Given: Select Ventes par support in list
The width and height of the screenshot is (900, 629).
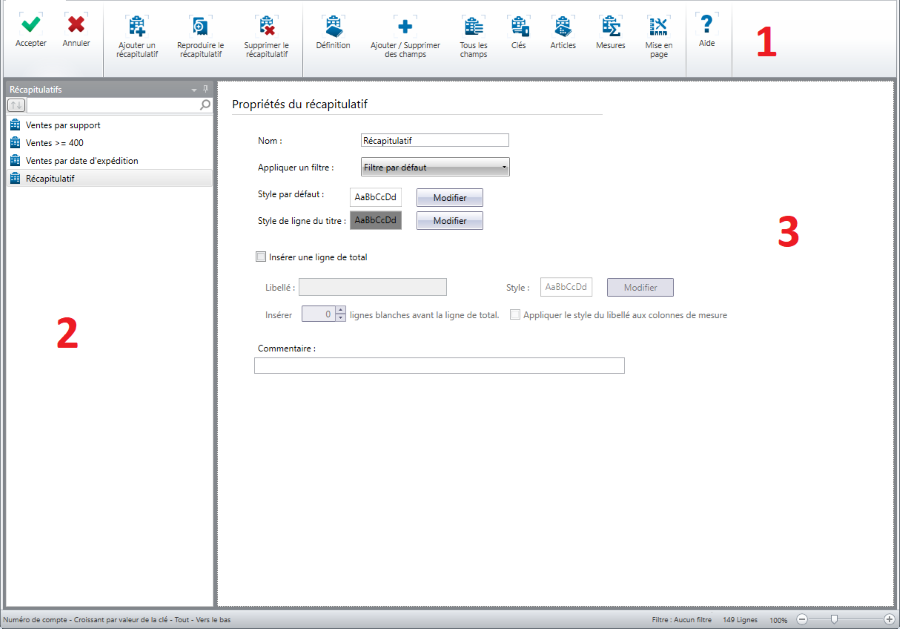Looking at the screenshot, I should click(63, 125).
